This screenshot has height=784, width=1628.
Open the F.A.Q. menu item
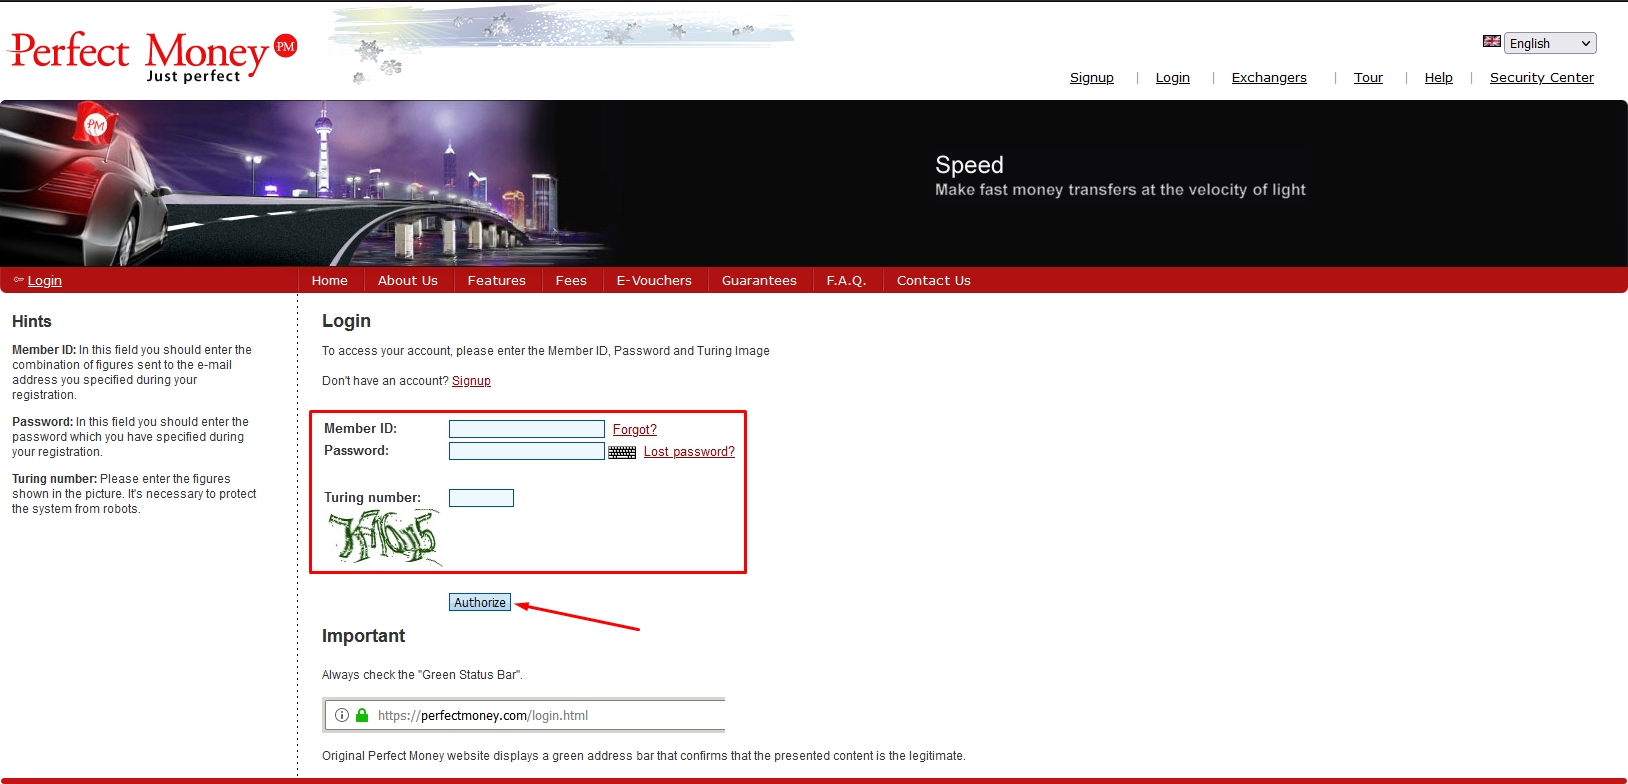(x=846, y=281)
